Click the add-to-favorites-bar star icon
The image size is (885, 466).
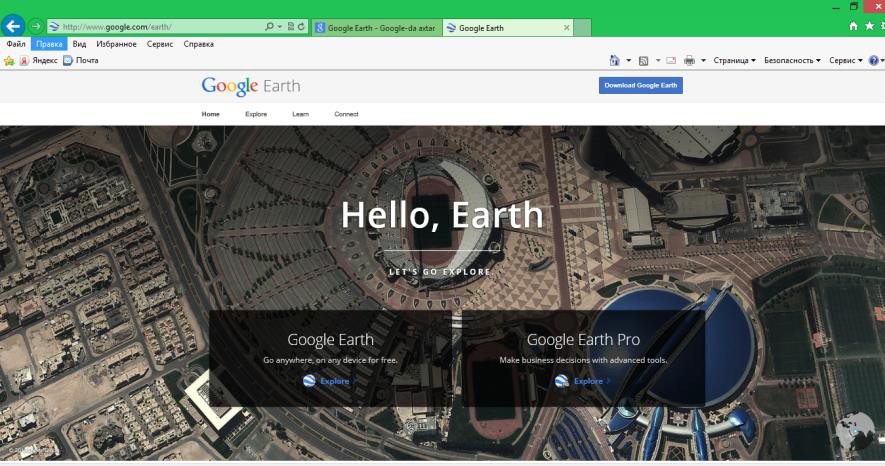(x=9, y=60)
